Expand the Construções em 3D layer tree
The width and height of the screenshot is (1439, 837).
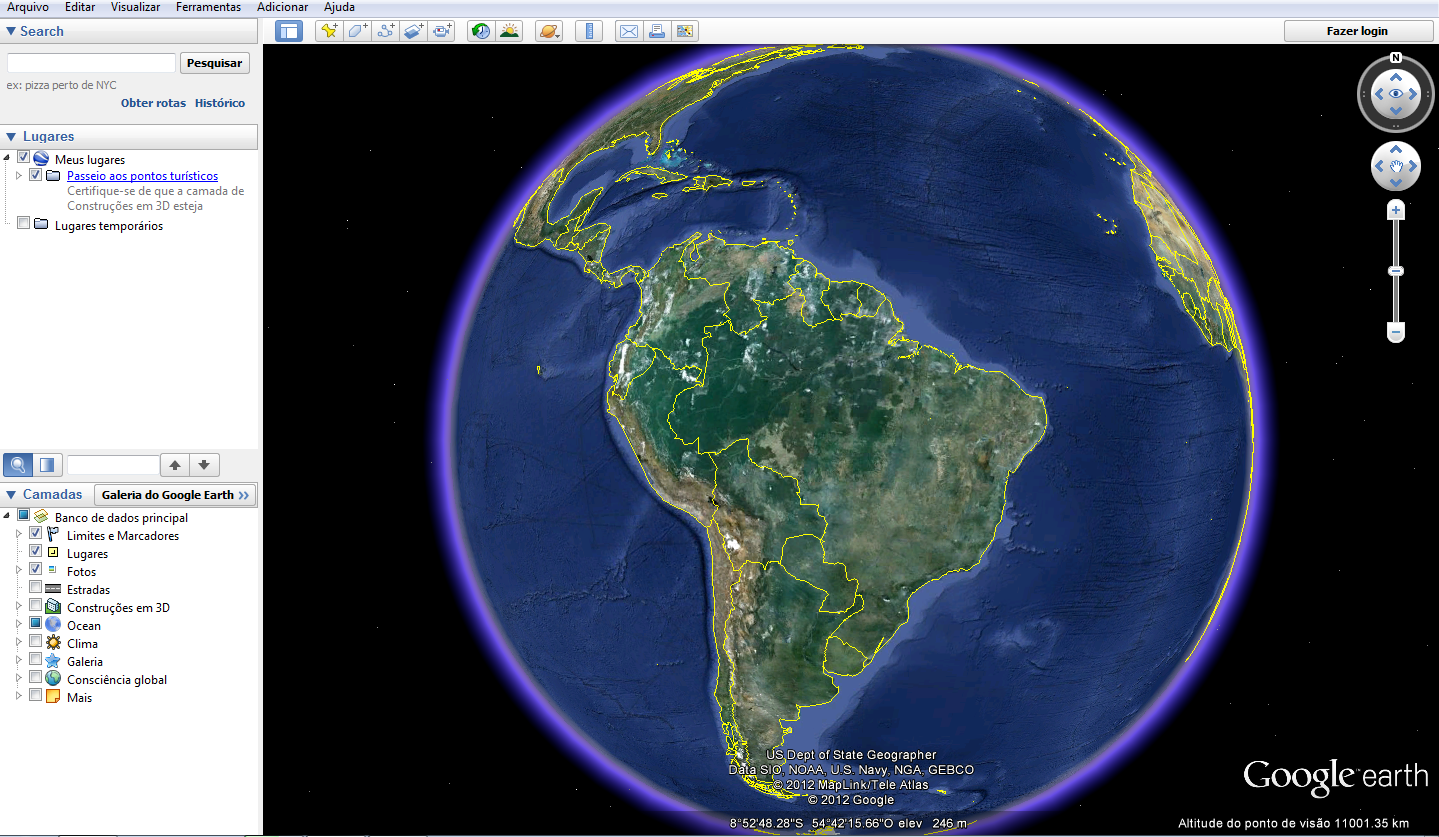pos(18,607)
